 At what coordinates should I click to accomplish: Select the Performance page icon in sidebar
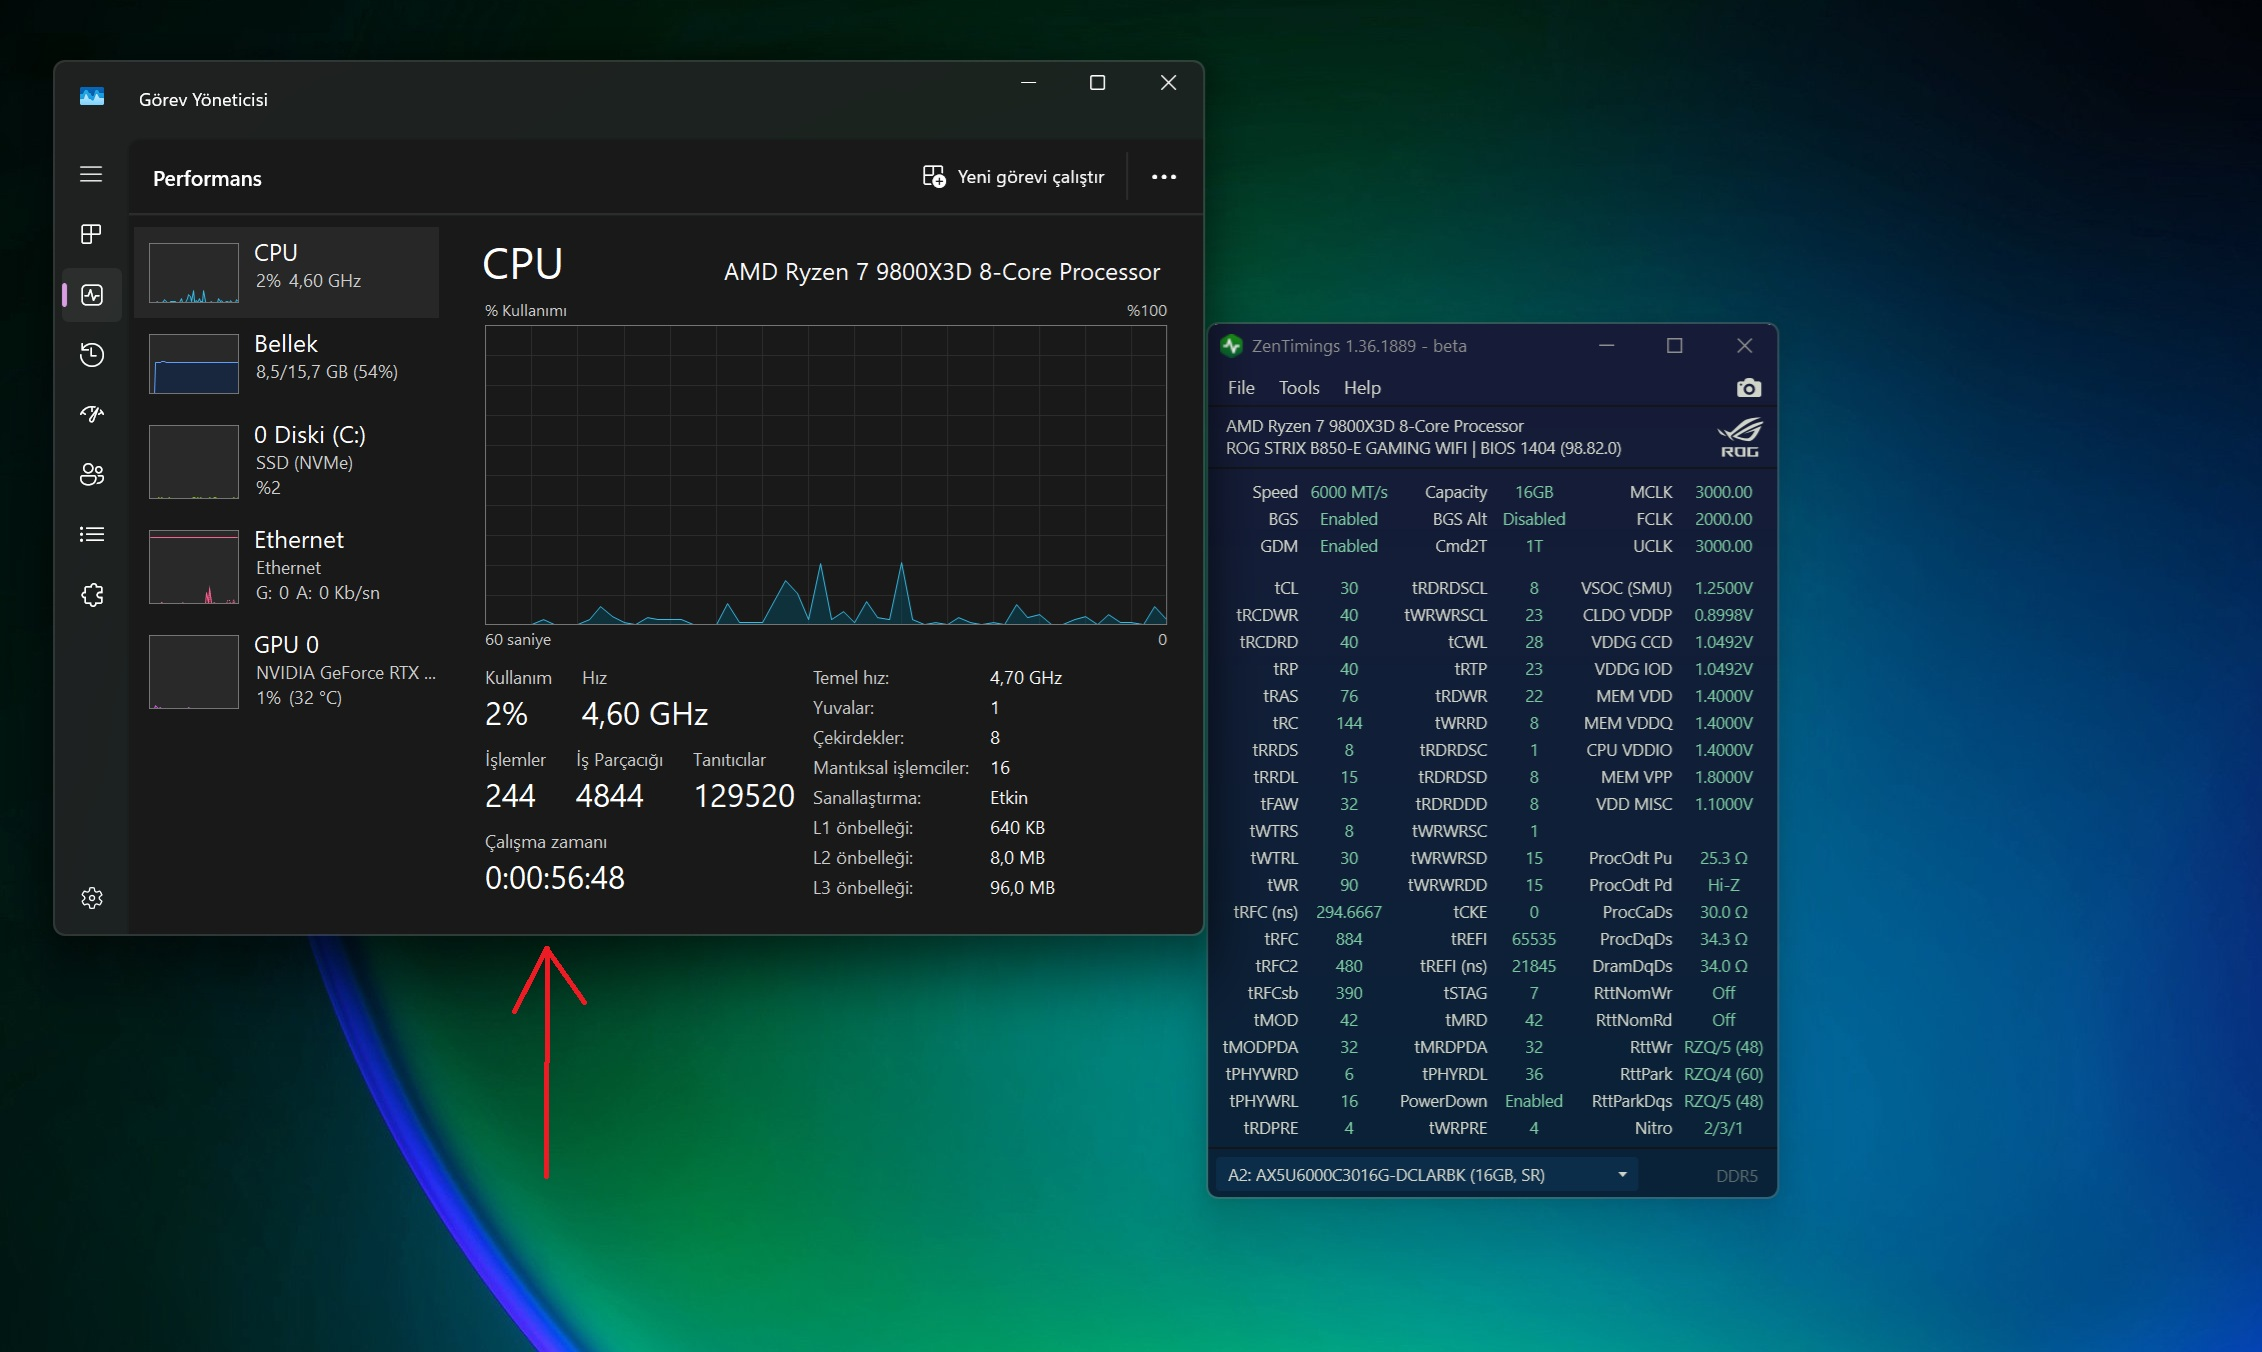[x=92, y=295]
